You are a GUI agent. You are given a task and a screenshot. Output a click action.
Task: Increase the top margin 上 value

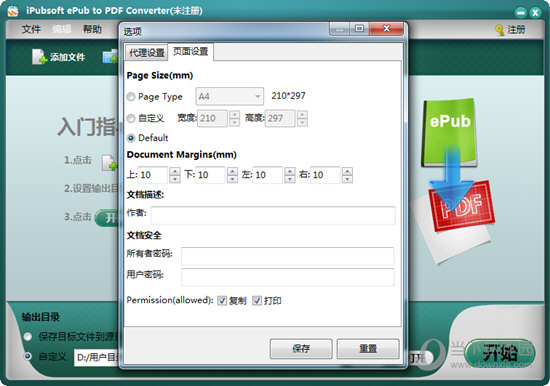(x=175, y=171)
